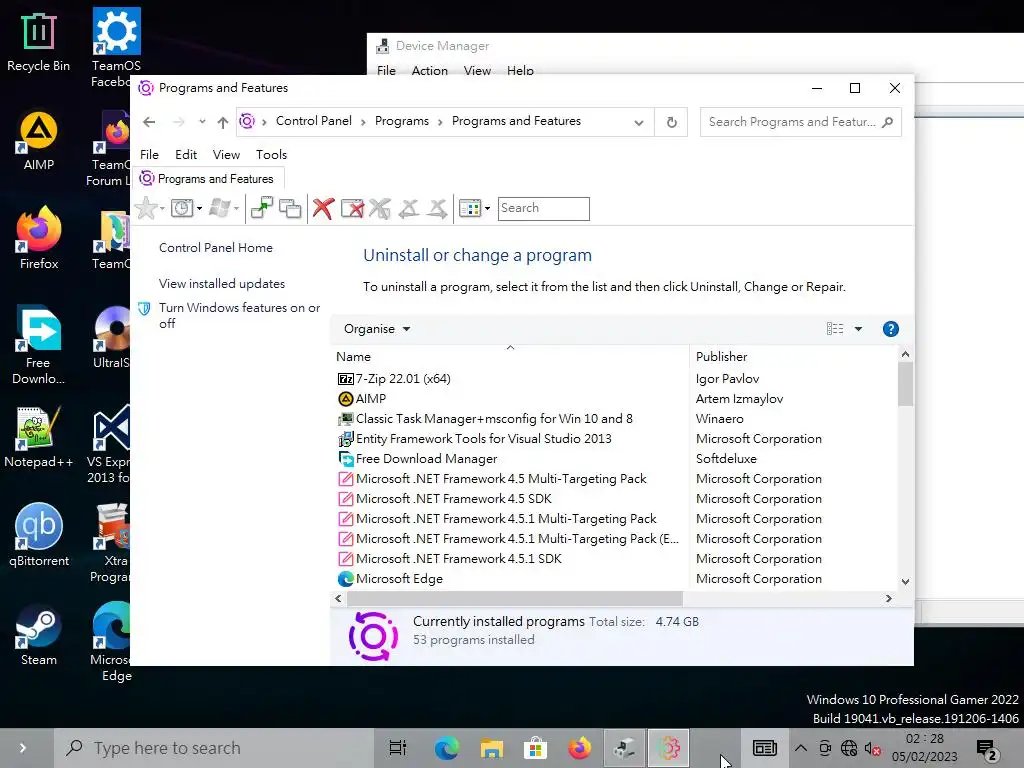Open the Action menu in Device Manager
The image size is (1024, 768).
429,71
